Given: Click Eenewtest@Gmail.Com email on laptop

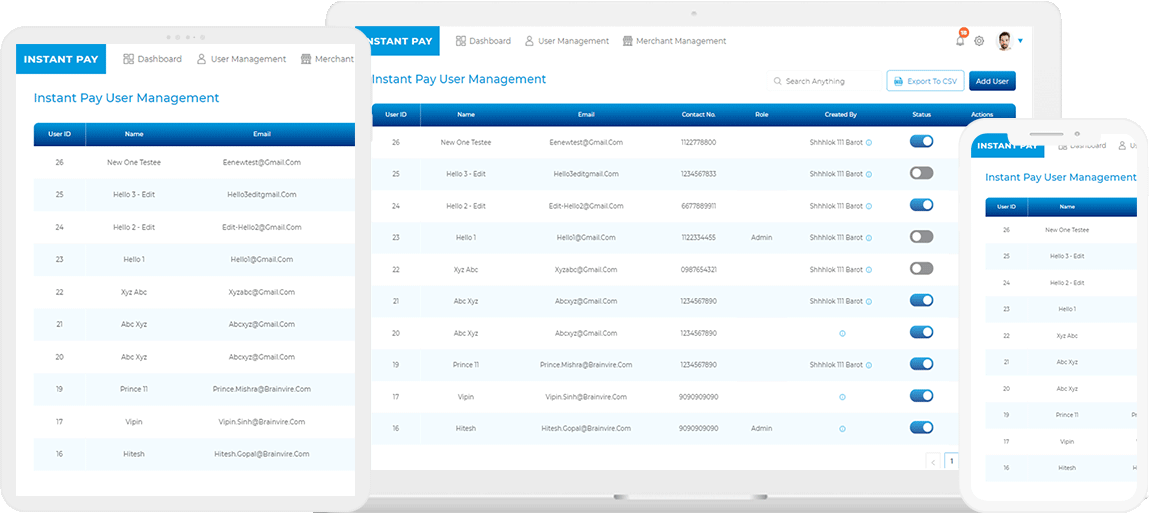Looking at the screenshot, I should (x=586, y=142).
